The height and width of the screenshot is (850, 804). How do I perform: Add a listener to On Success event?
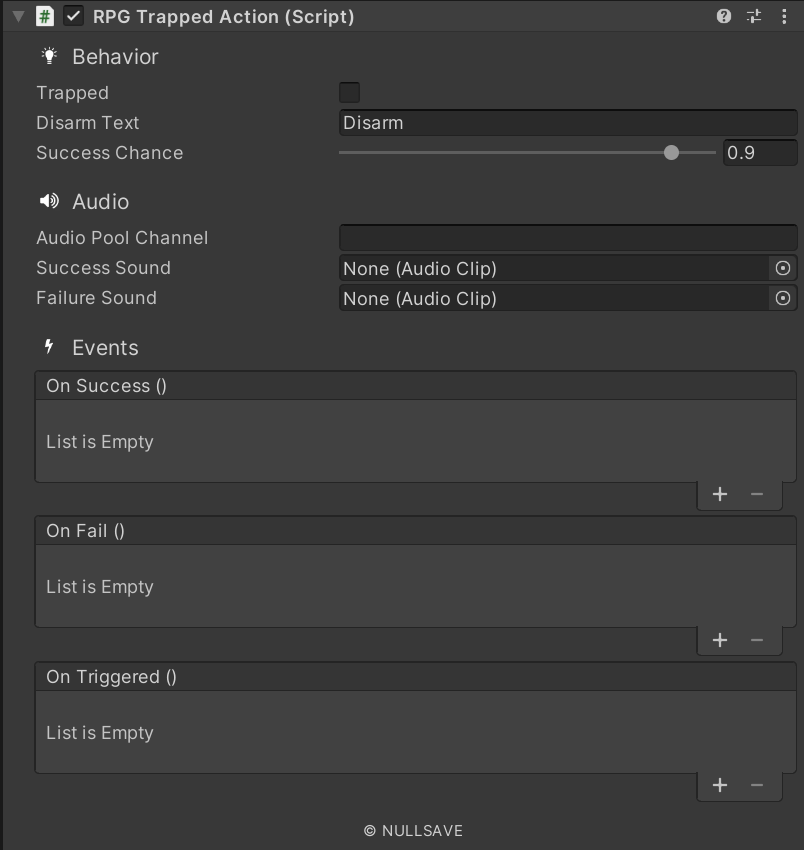pyautogui.click(x=720, y=494)
